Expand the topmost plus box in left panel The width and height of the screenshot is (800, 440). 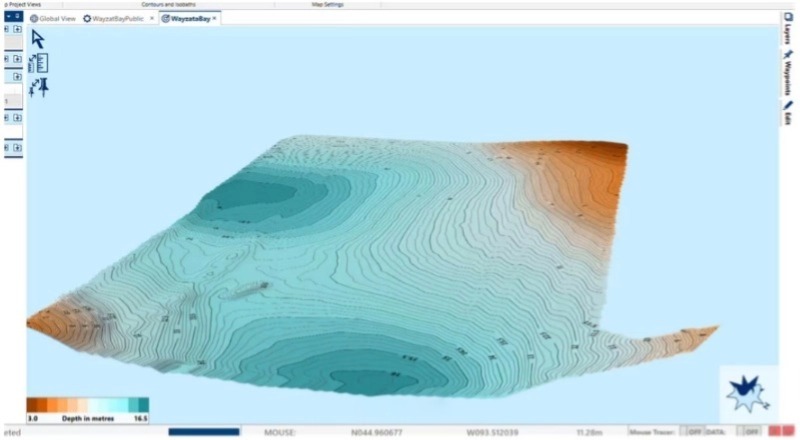(17, 29)
